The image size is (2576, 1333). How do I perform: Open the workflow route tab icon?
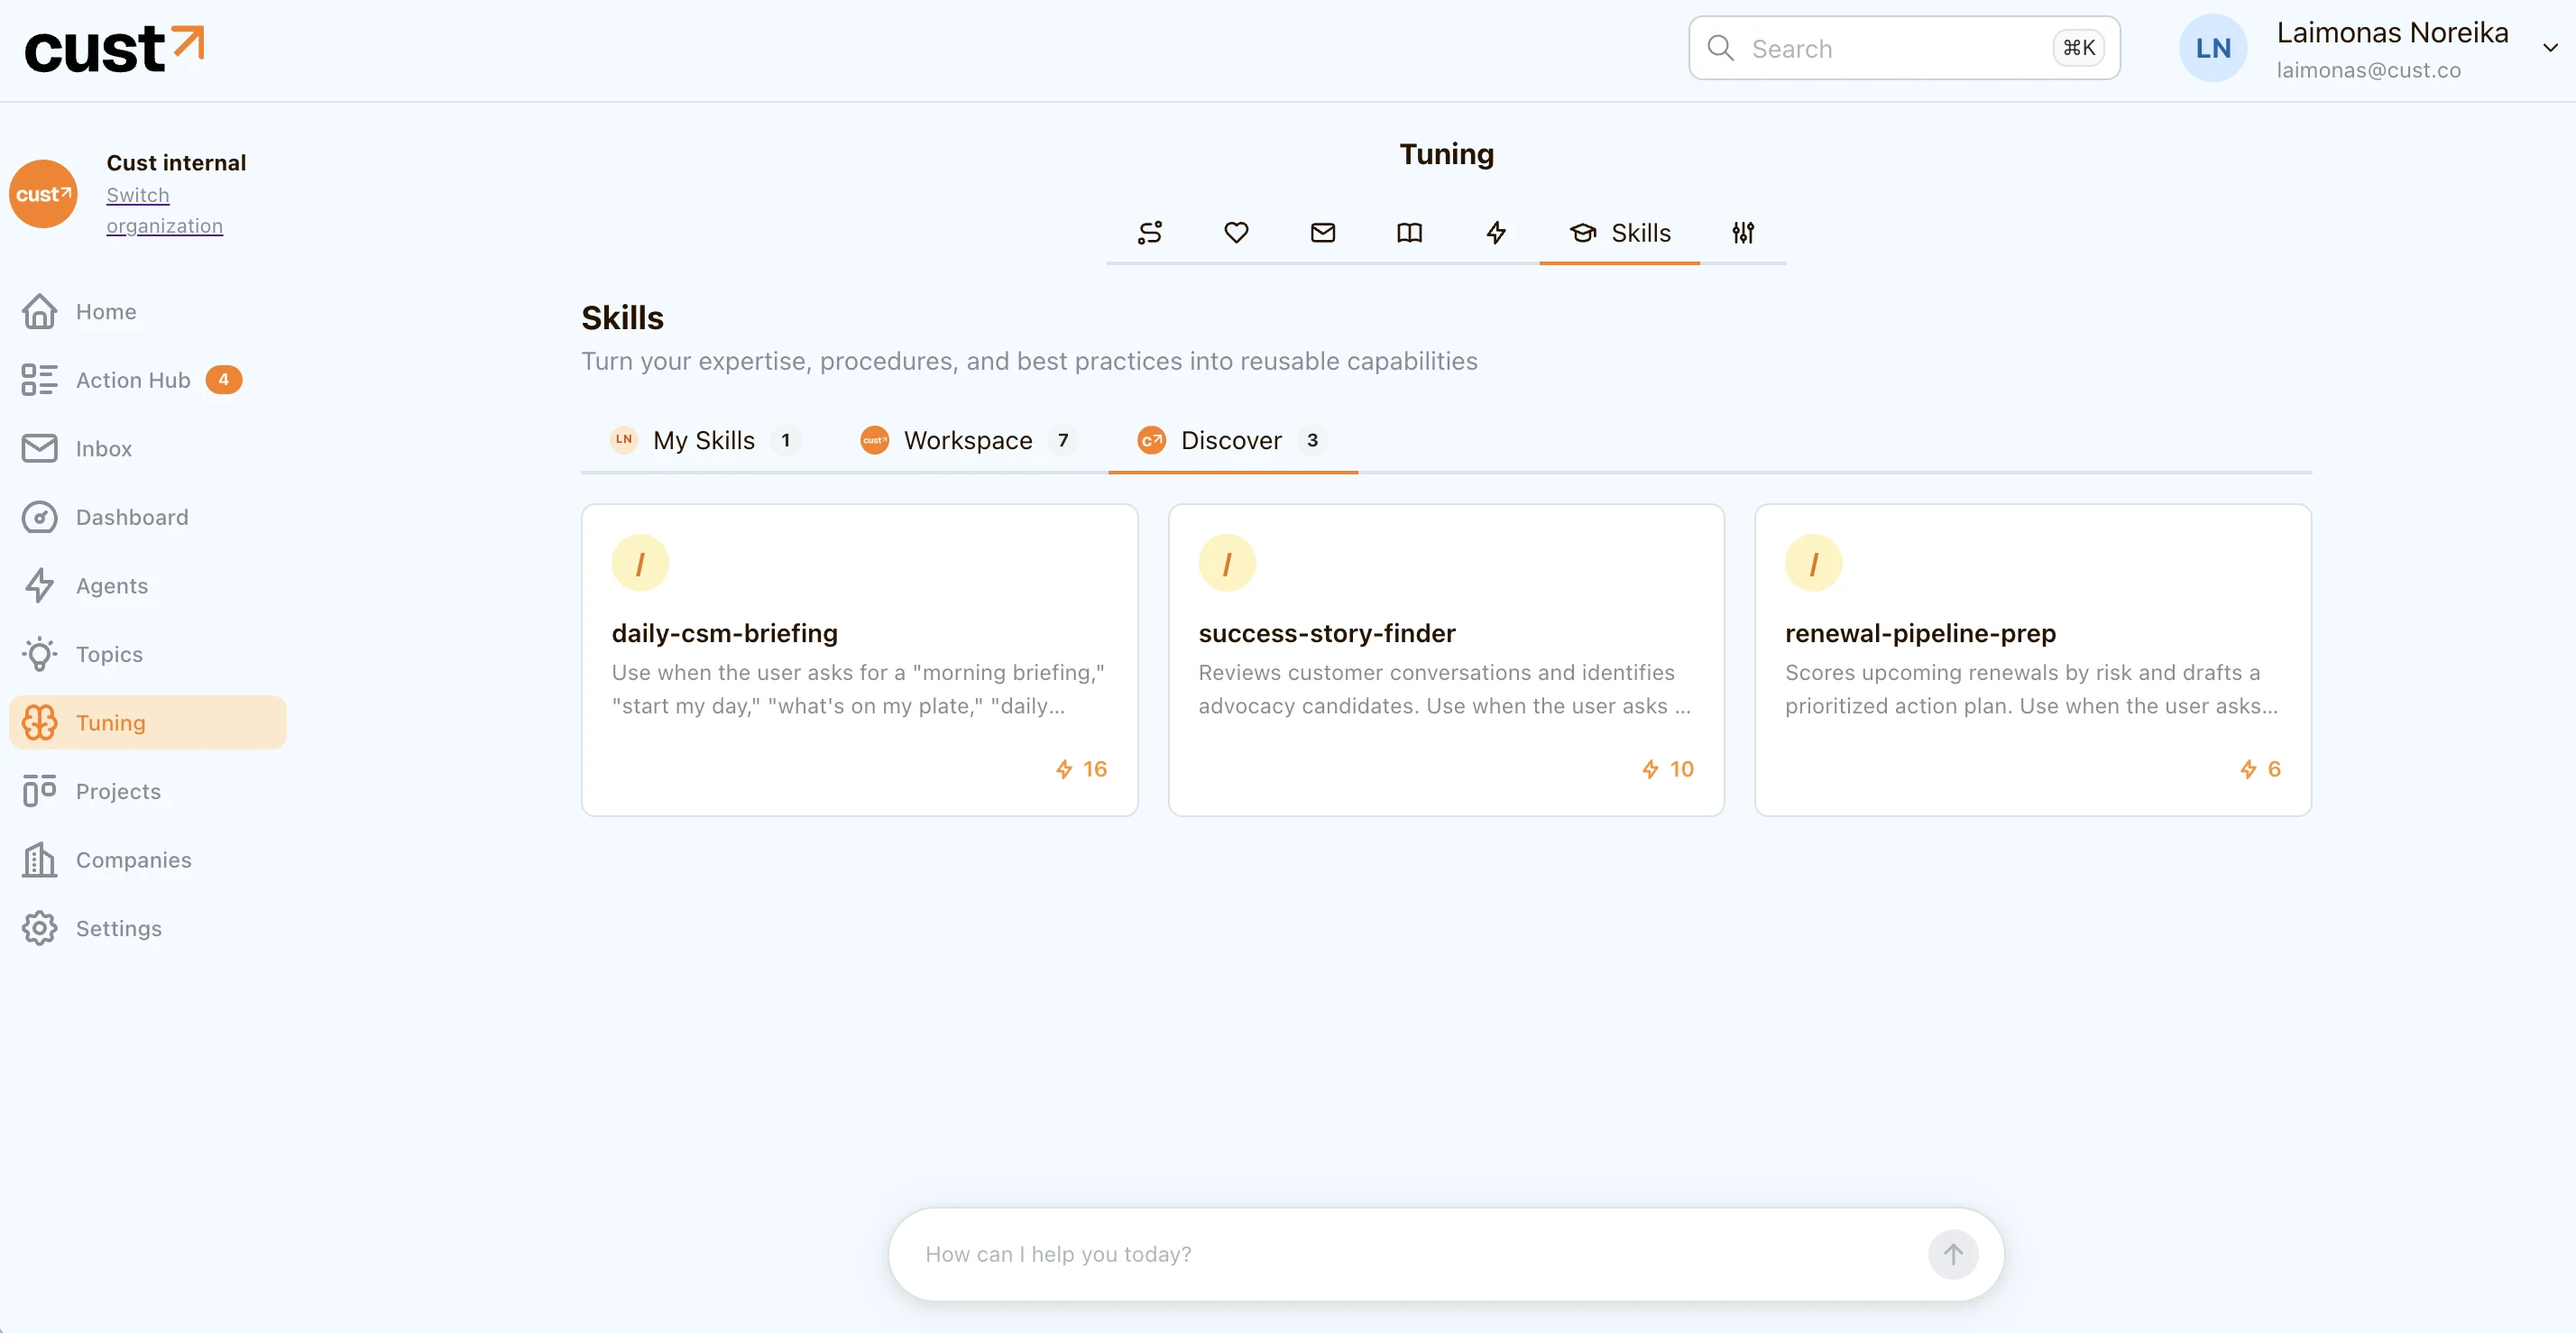(x=1150, y=233)
